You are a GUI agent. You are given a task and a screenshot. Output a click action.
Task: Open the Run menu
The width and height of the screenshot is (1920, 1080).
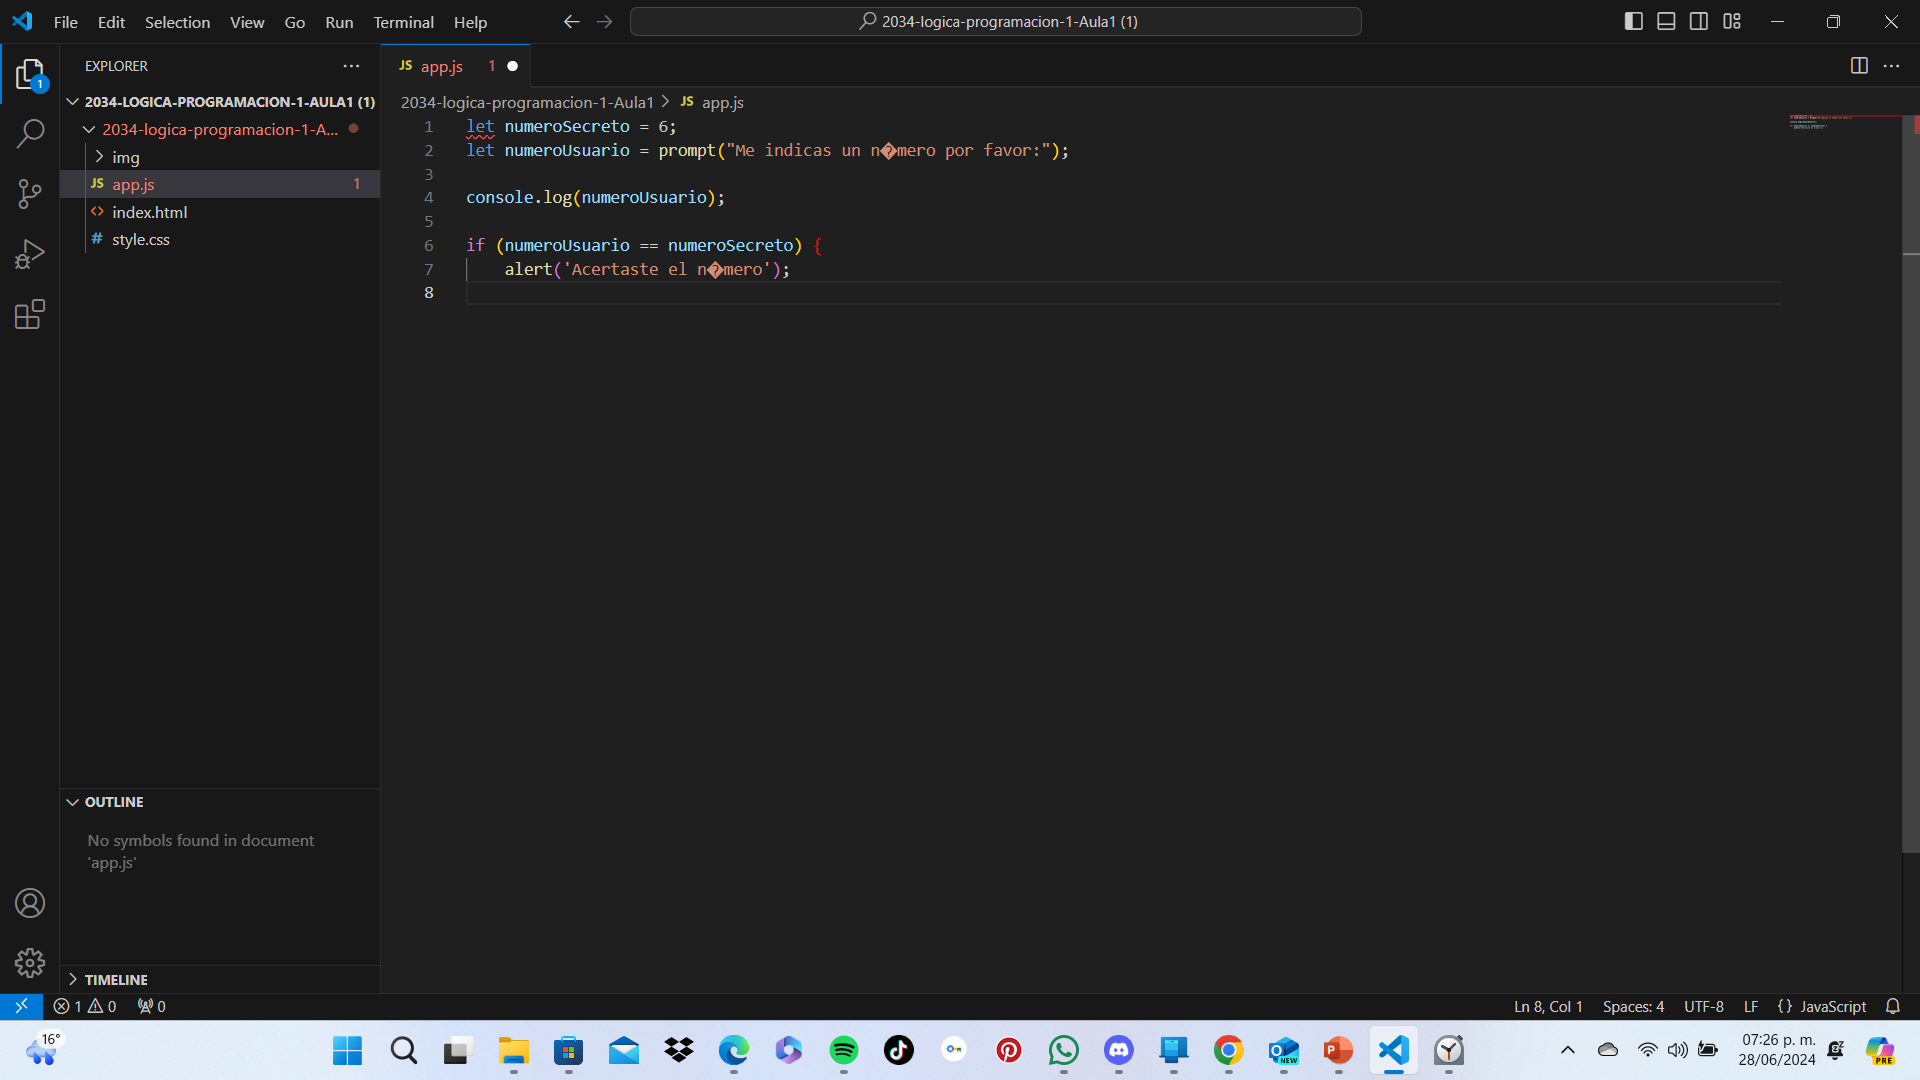[339, 22]
